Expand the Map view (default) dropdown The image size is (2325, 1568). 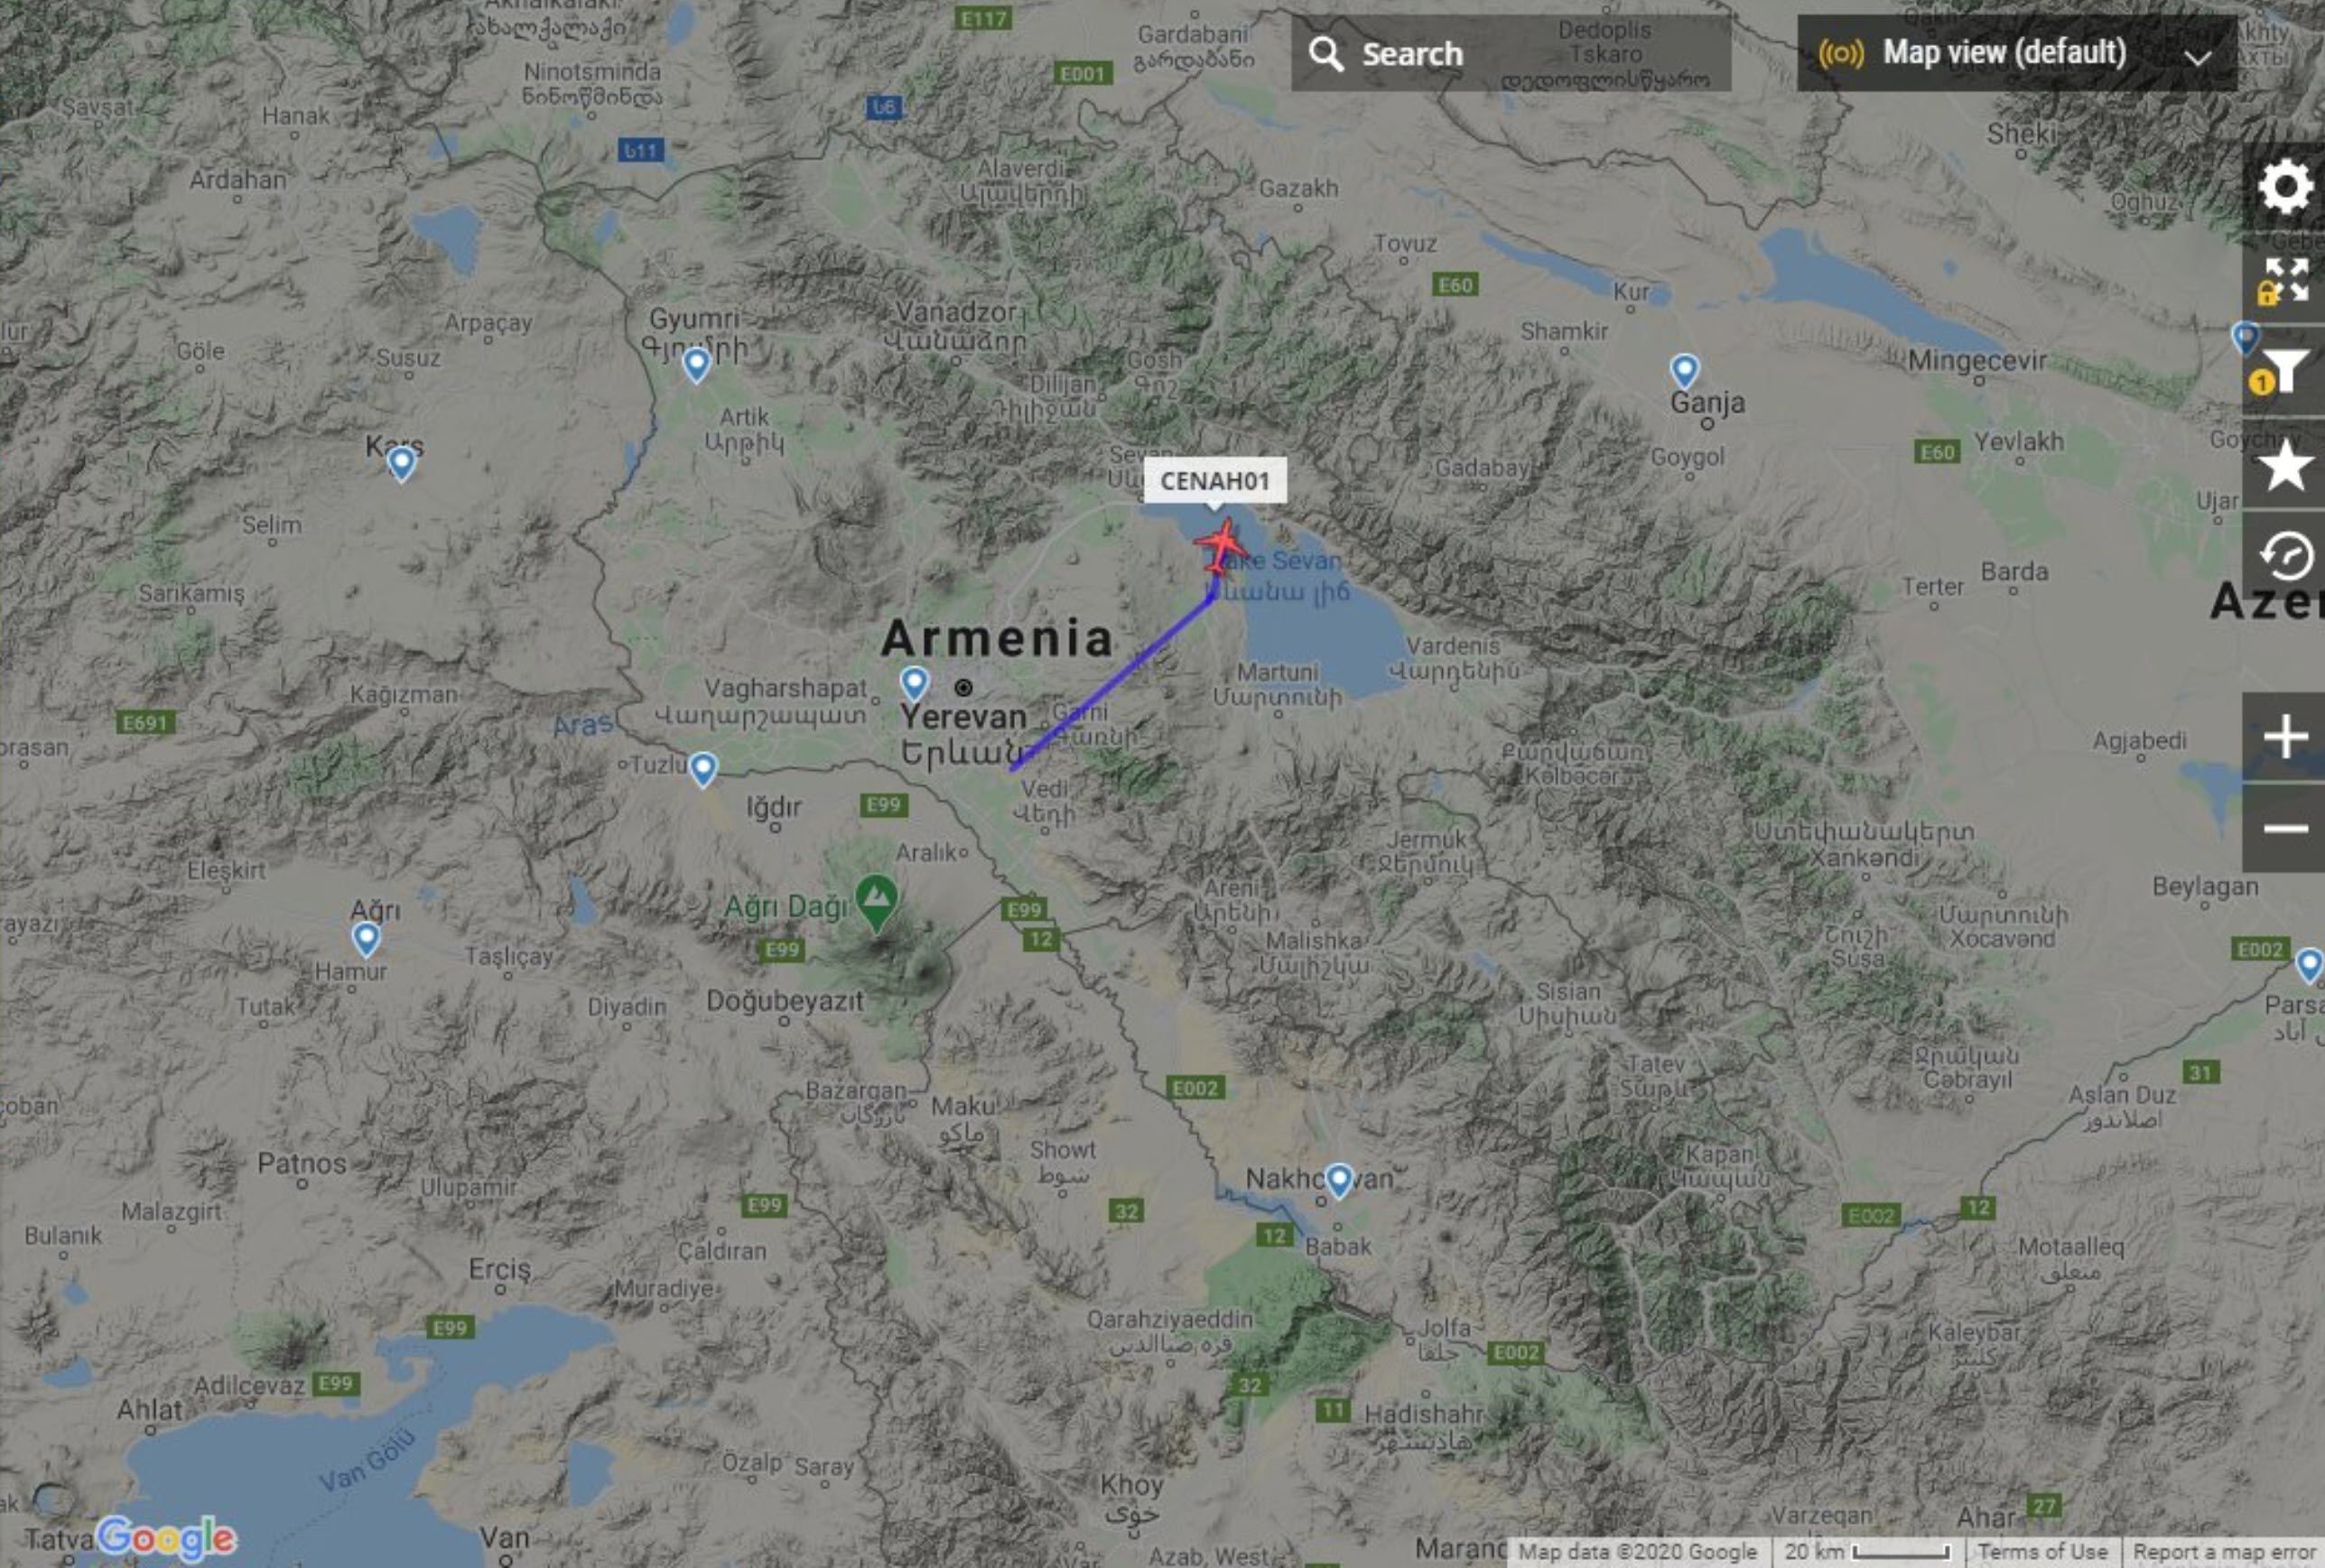click(2016, 53)
